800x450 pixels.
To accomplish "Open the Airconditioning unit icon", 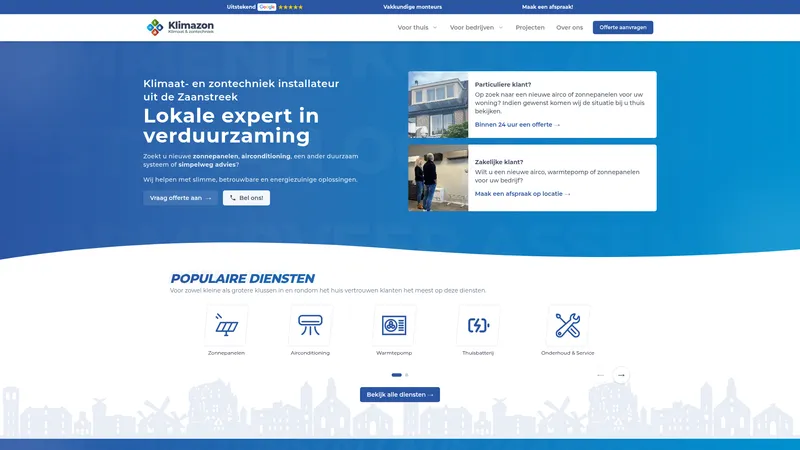I will pos(310,325).
